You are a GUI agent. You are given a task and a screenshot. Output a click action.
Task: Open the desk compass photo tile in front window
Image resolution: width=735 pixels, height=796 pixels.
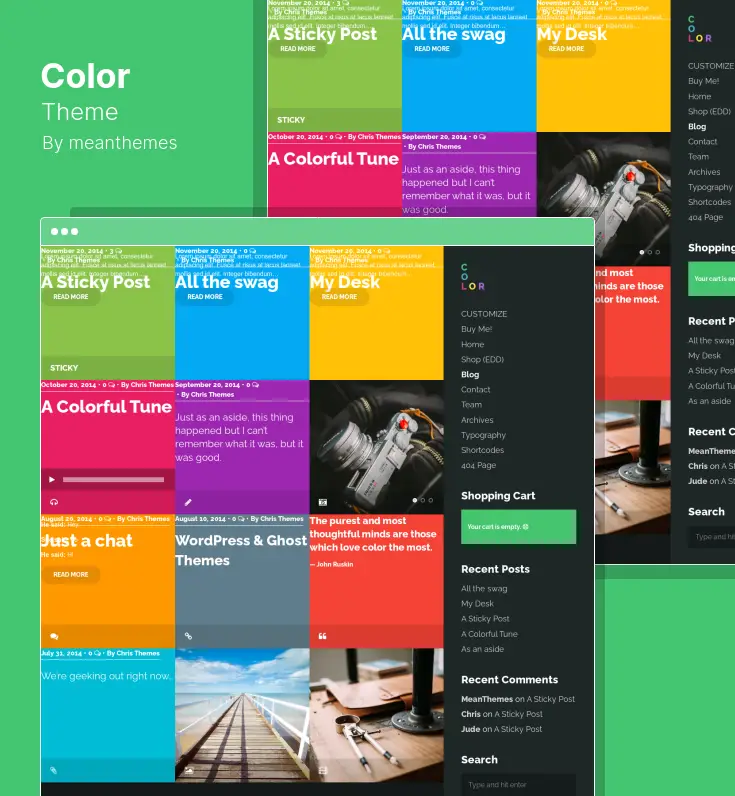coord(377,715)
